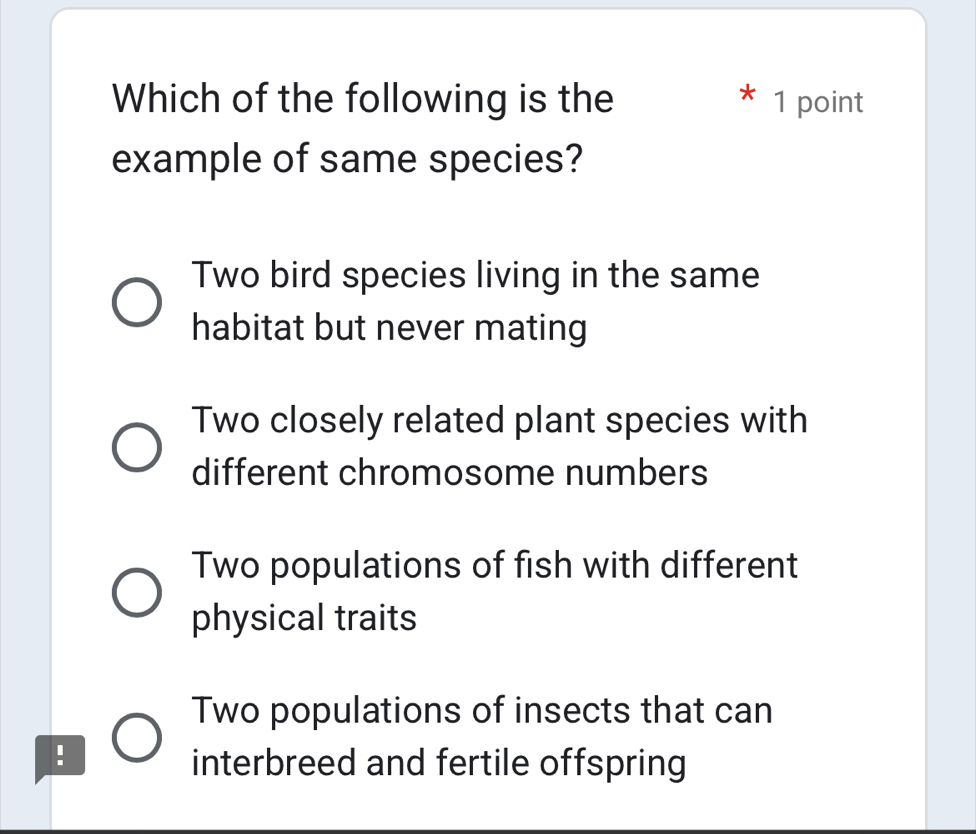Click the circle beside 'Two populations of fish'
This screenshot has width=976, height=834.
point(138,591)
